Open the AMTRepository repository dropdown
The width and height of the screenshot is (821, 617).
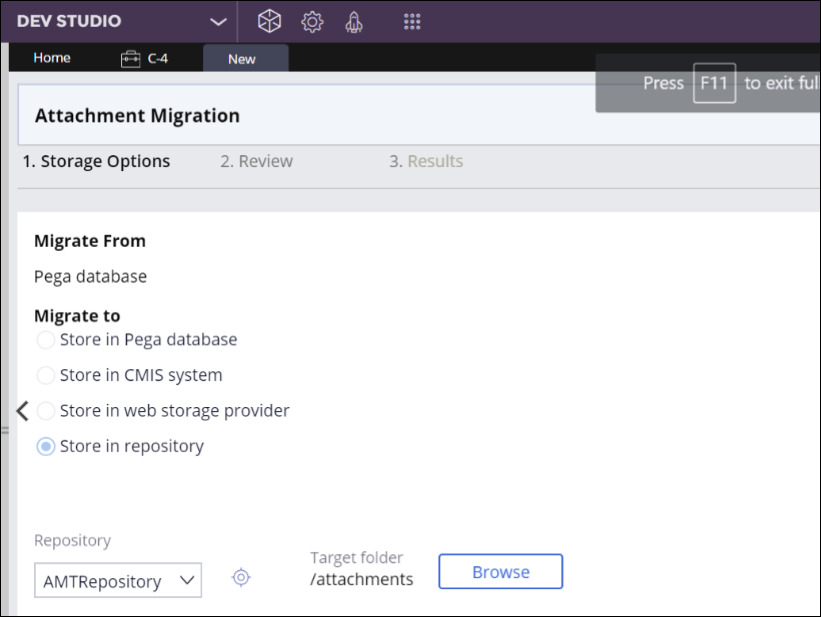tap(118, 581)
